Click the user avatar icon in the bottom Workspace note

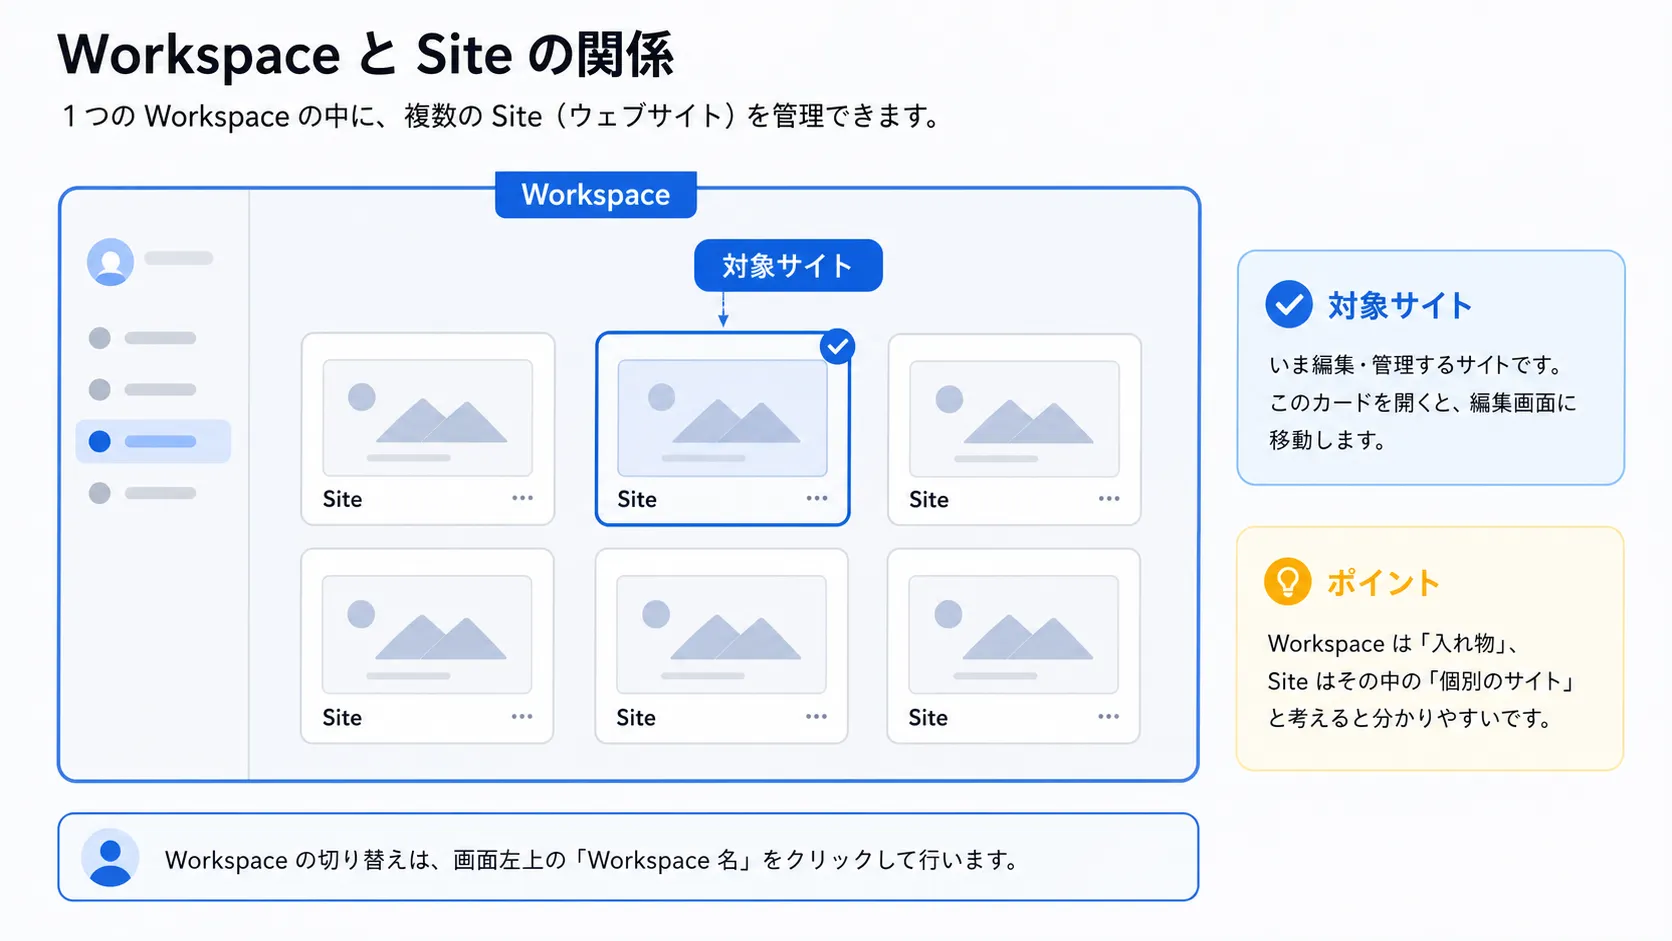(110, 857)
